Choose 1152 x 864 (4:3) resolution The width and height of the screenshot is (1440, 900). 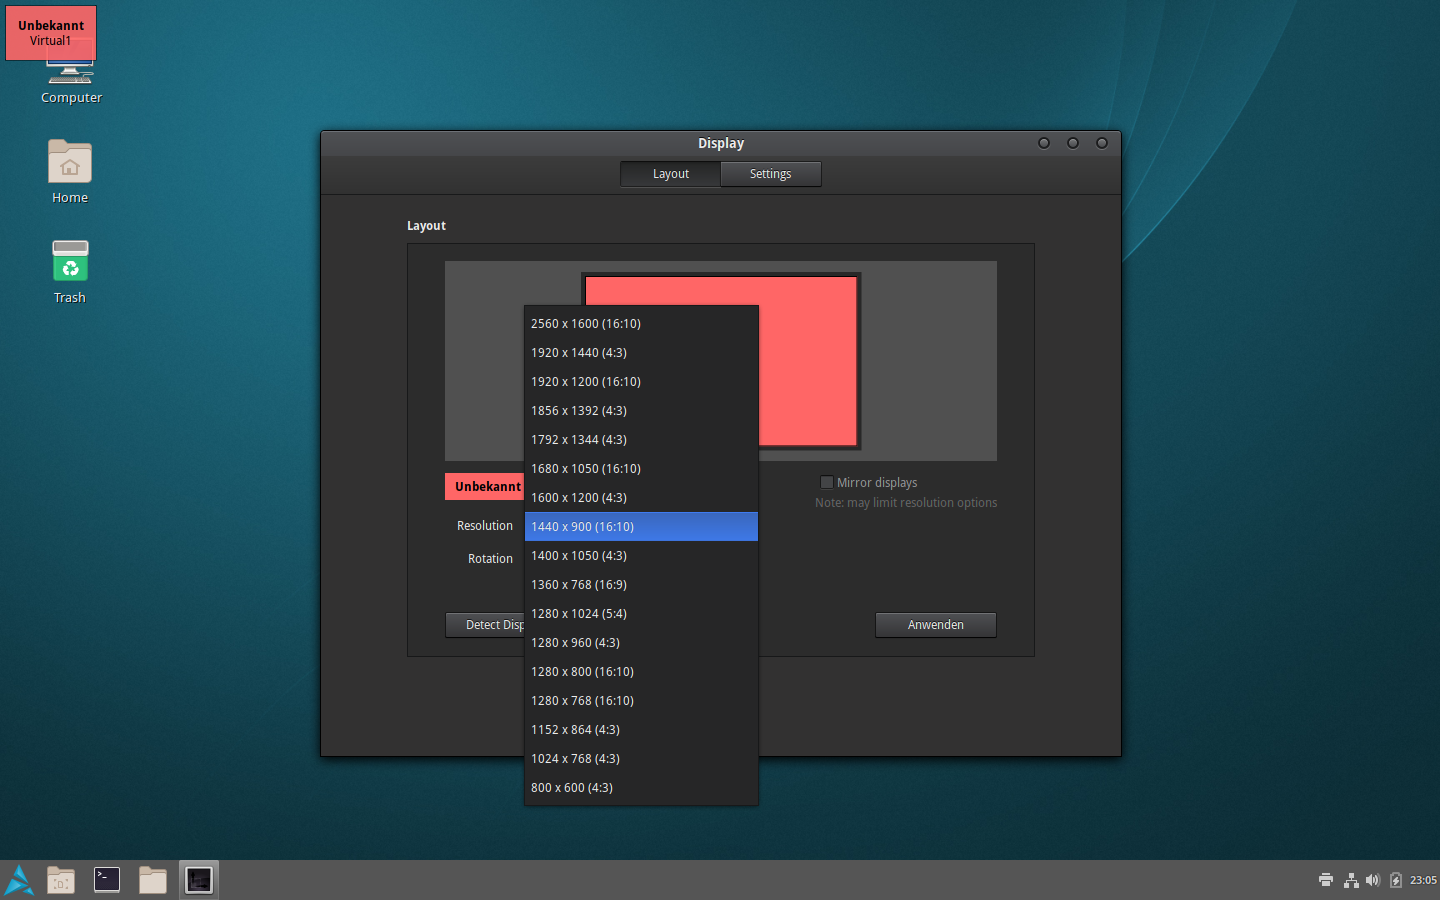[641, 730]
